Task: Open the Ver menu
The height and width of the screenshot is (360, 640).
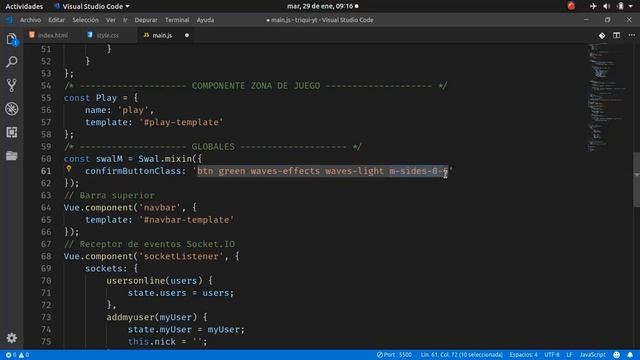Action: (x=111, y=20)
